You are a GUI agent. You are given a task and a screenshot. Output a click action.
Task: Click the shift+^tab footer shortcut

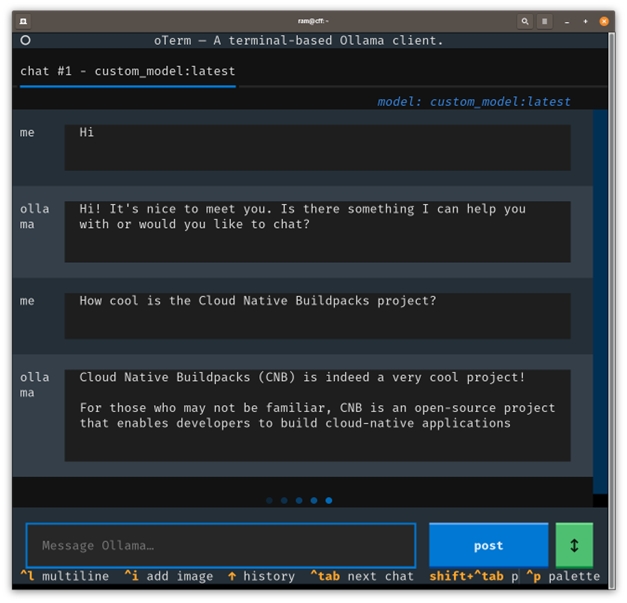coord(474,576)
